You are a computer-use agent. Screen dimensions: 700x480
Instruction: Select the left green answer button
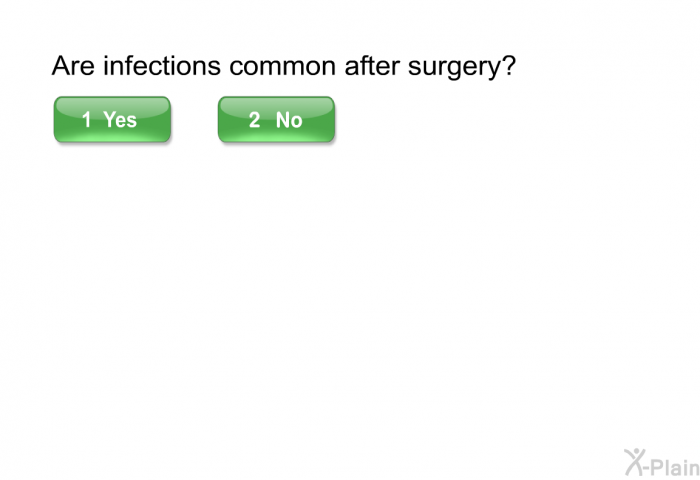(x=112, y=120)
